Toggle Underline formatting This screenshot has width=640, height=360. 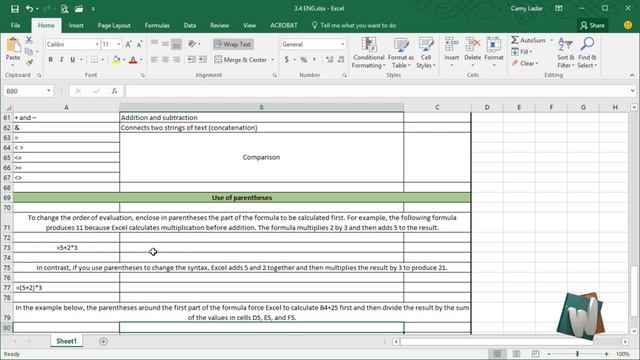(73, 60)
